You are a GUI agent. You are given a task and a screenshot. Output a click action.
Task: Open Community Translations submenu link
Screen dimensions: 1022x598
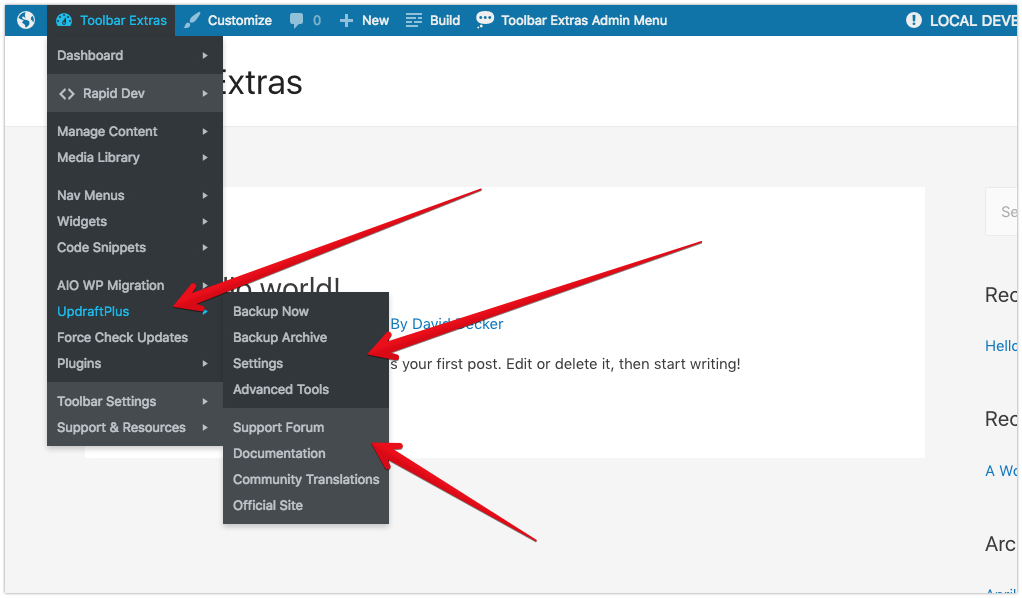(306, 479)
